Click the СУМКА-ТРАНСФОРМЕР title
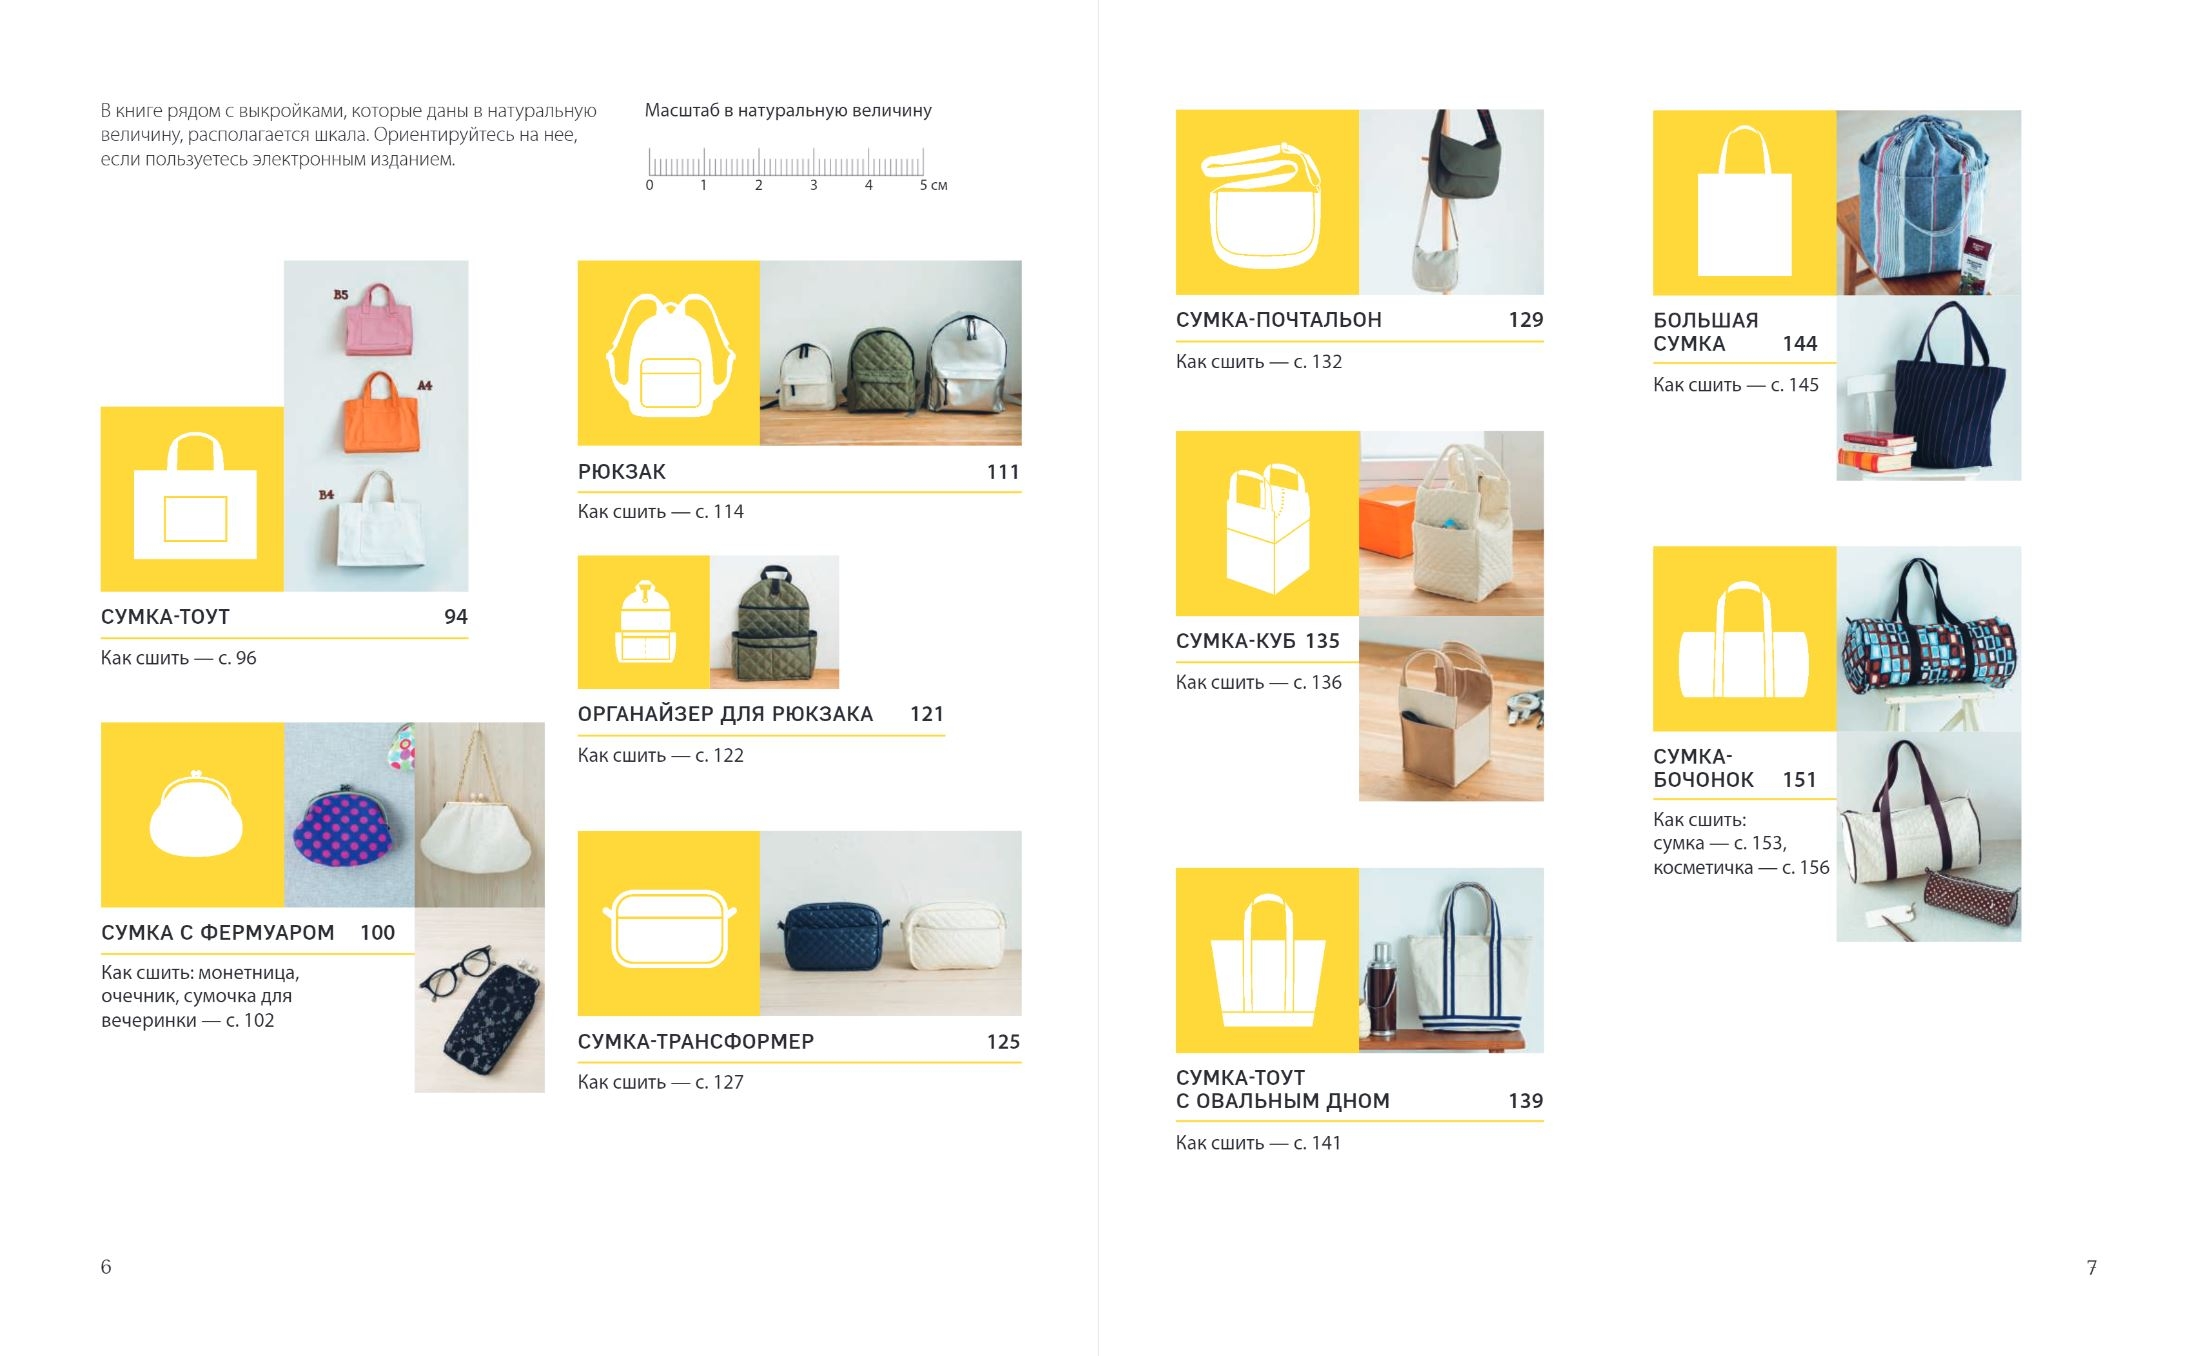The height and width of the screenshot is (1356, 2194). tap(695, 1042)
